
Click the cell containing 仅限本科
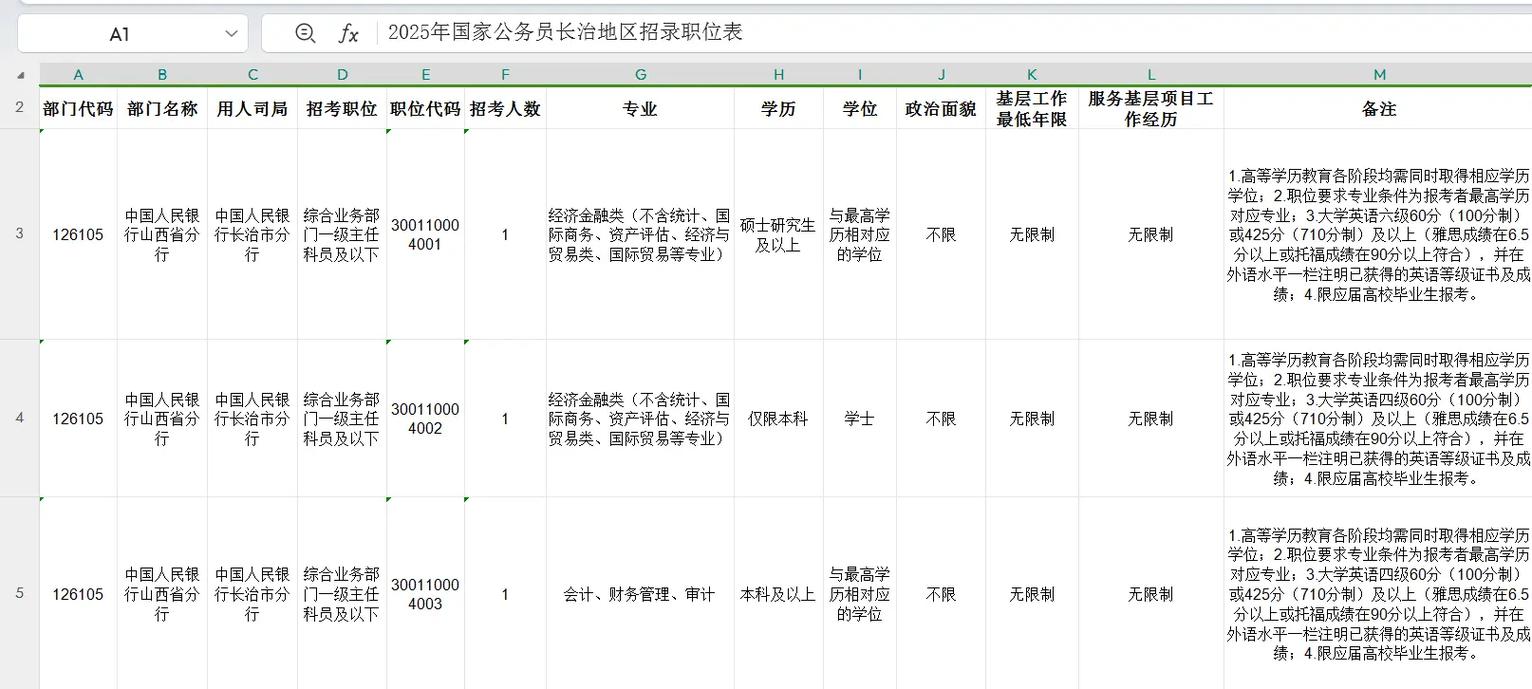click(778, 418)
